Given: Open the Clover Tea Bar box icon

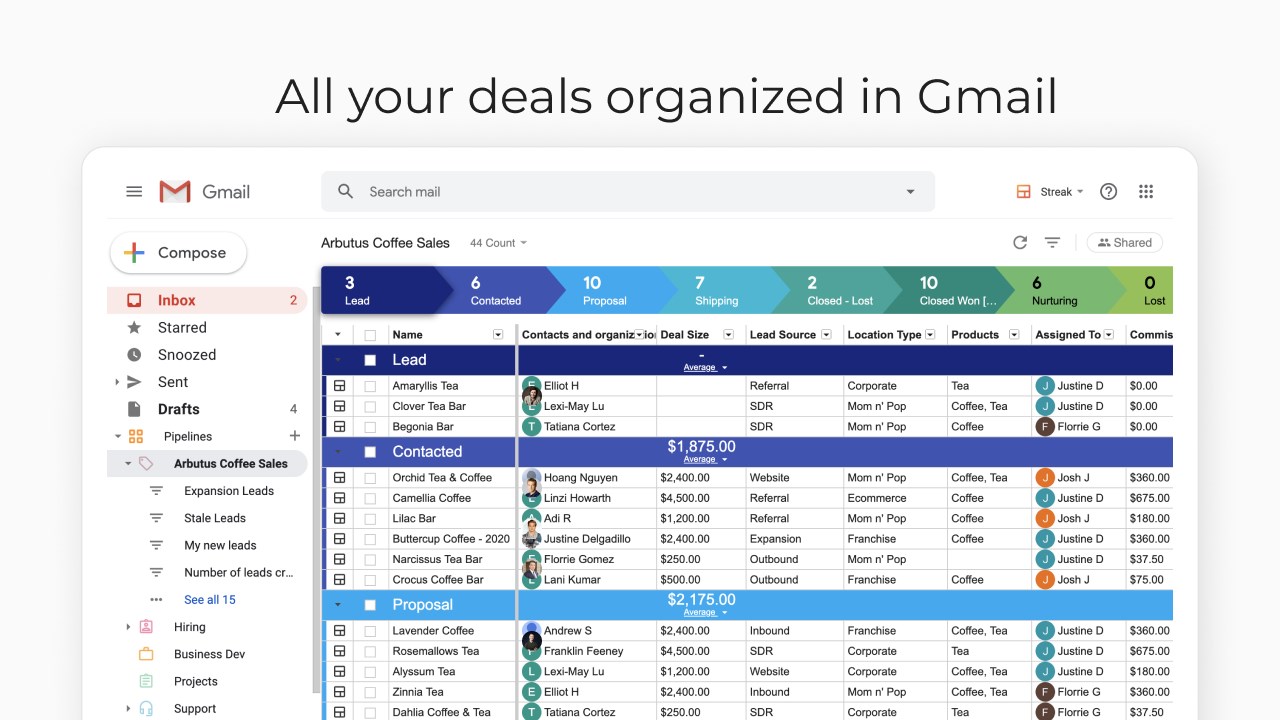Looking at the screenshot, I should 339,406.
